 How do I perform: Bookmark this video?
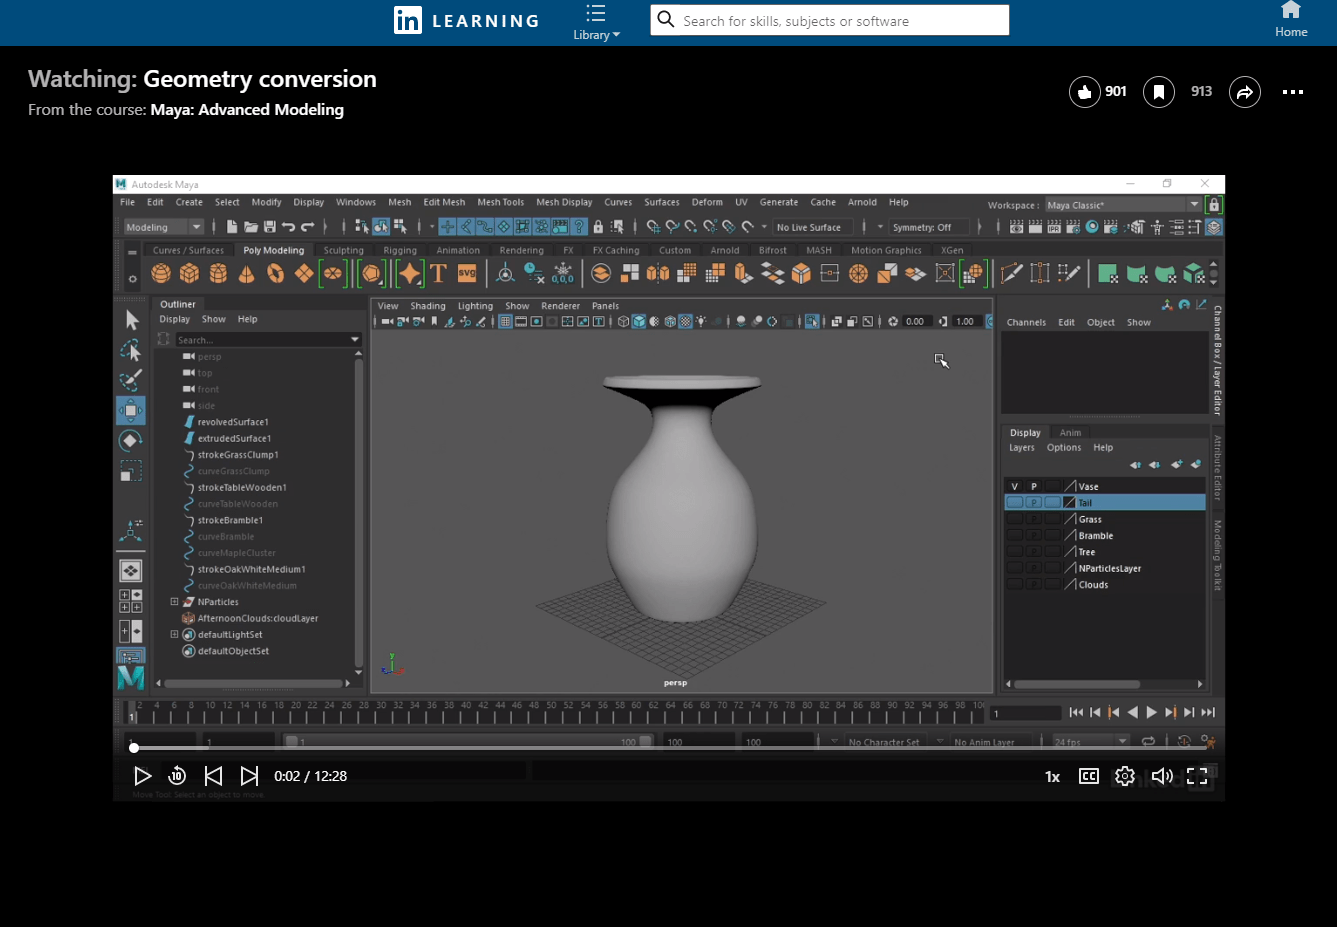(x=1159, y=92)
